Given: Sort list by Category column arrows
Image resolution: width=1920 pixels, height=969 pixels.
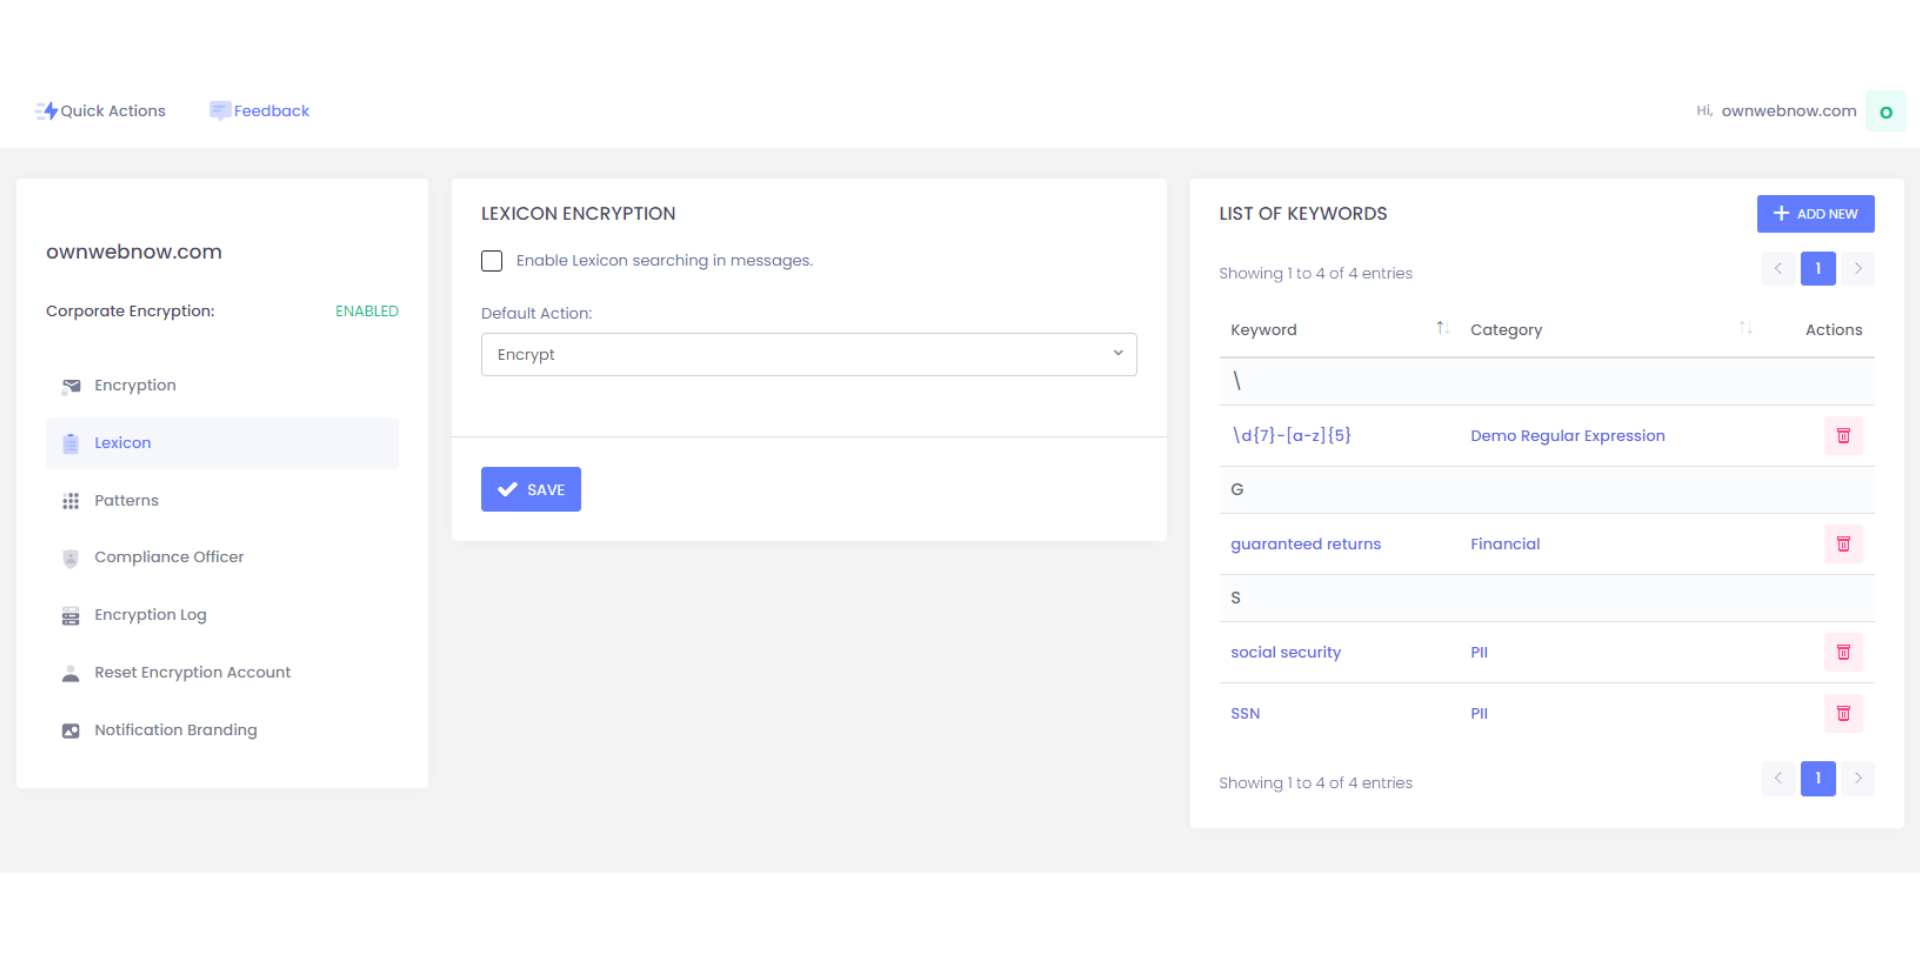Looking at the screenshot, I should coord(1745,328).
